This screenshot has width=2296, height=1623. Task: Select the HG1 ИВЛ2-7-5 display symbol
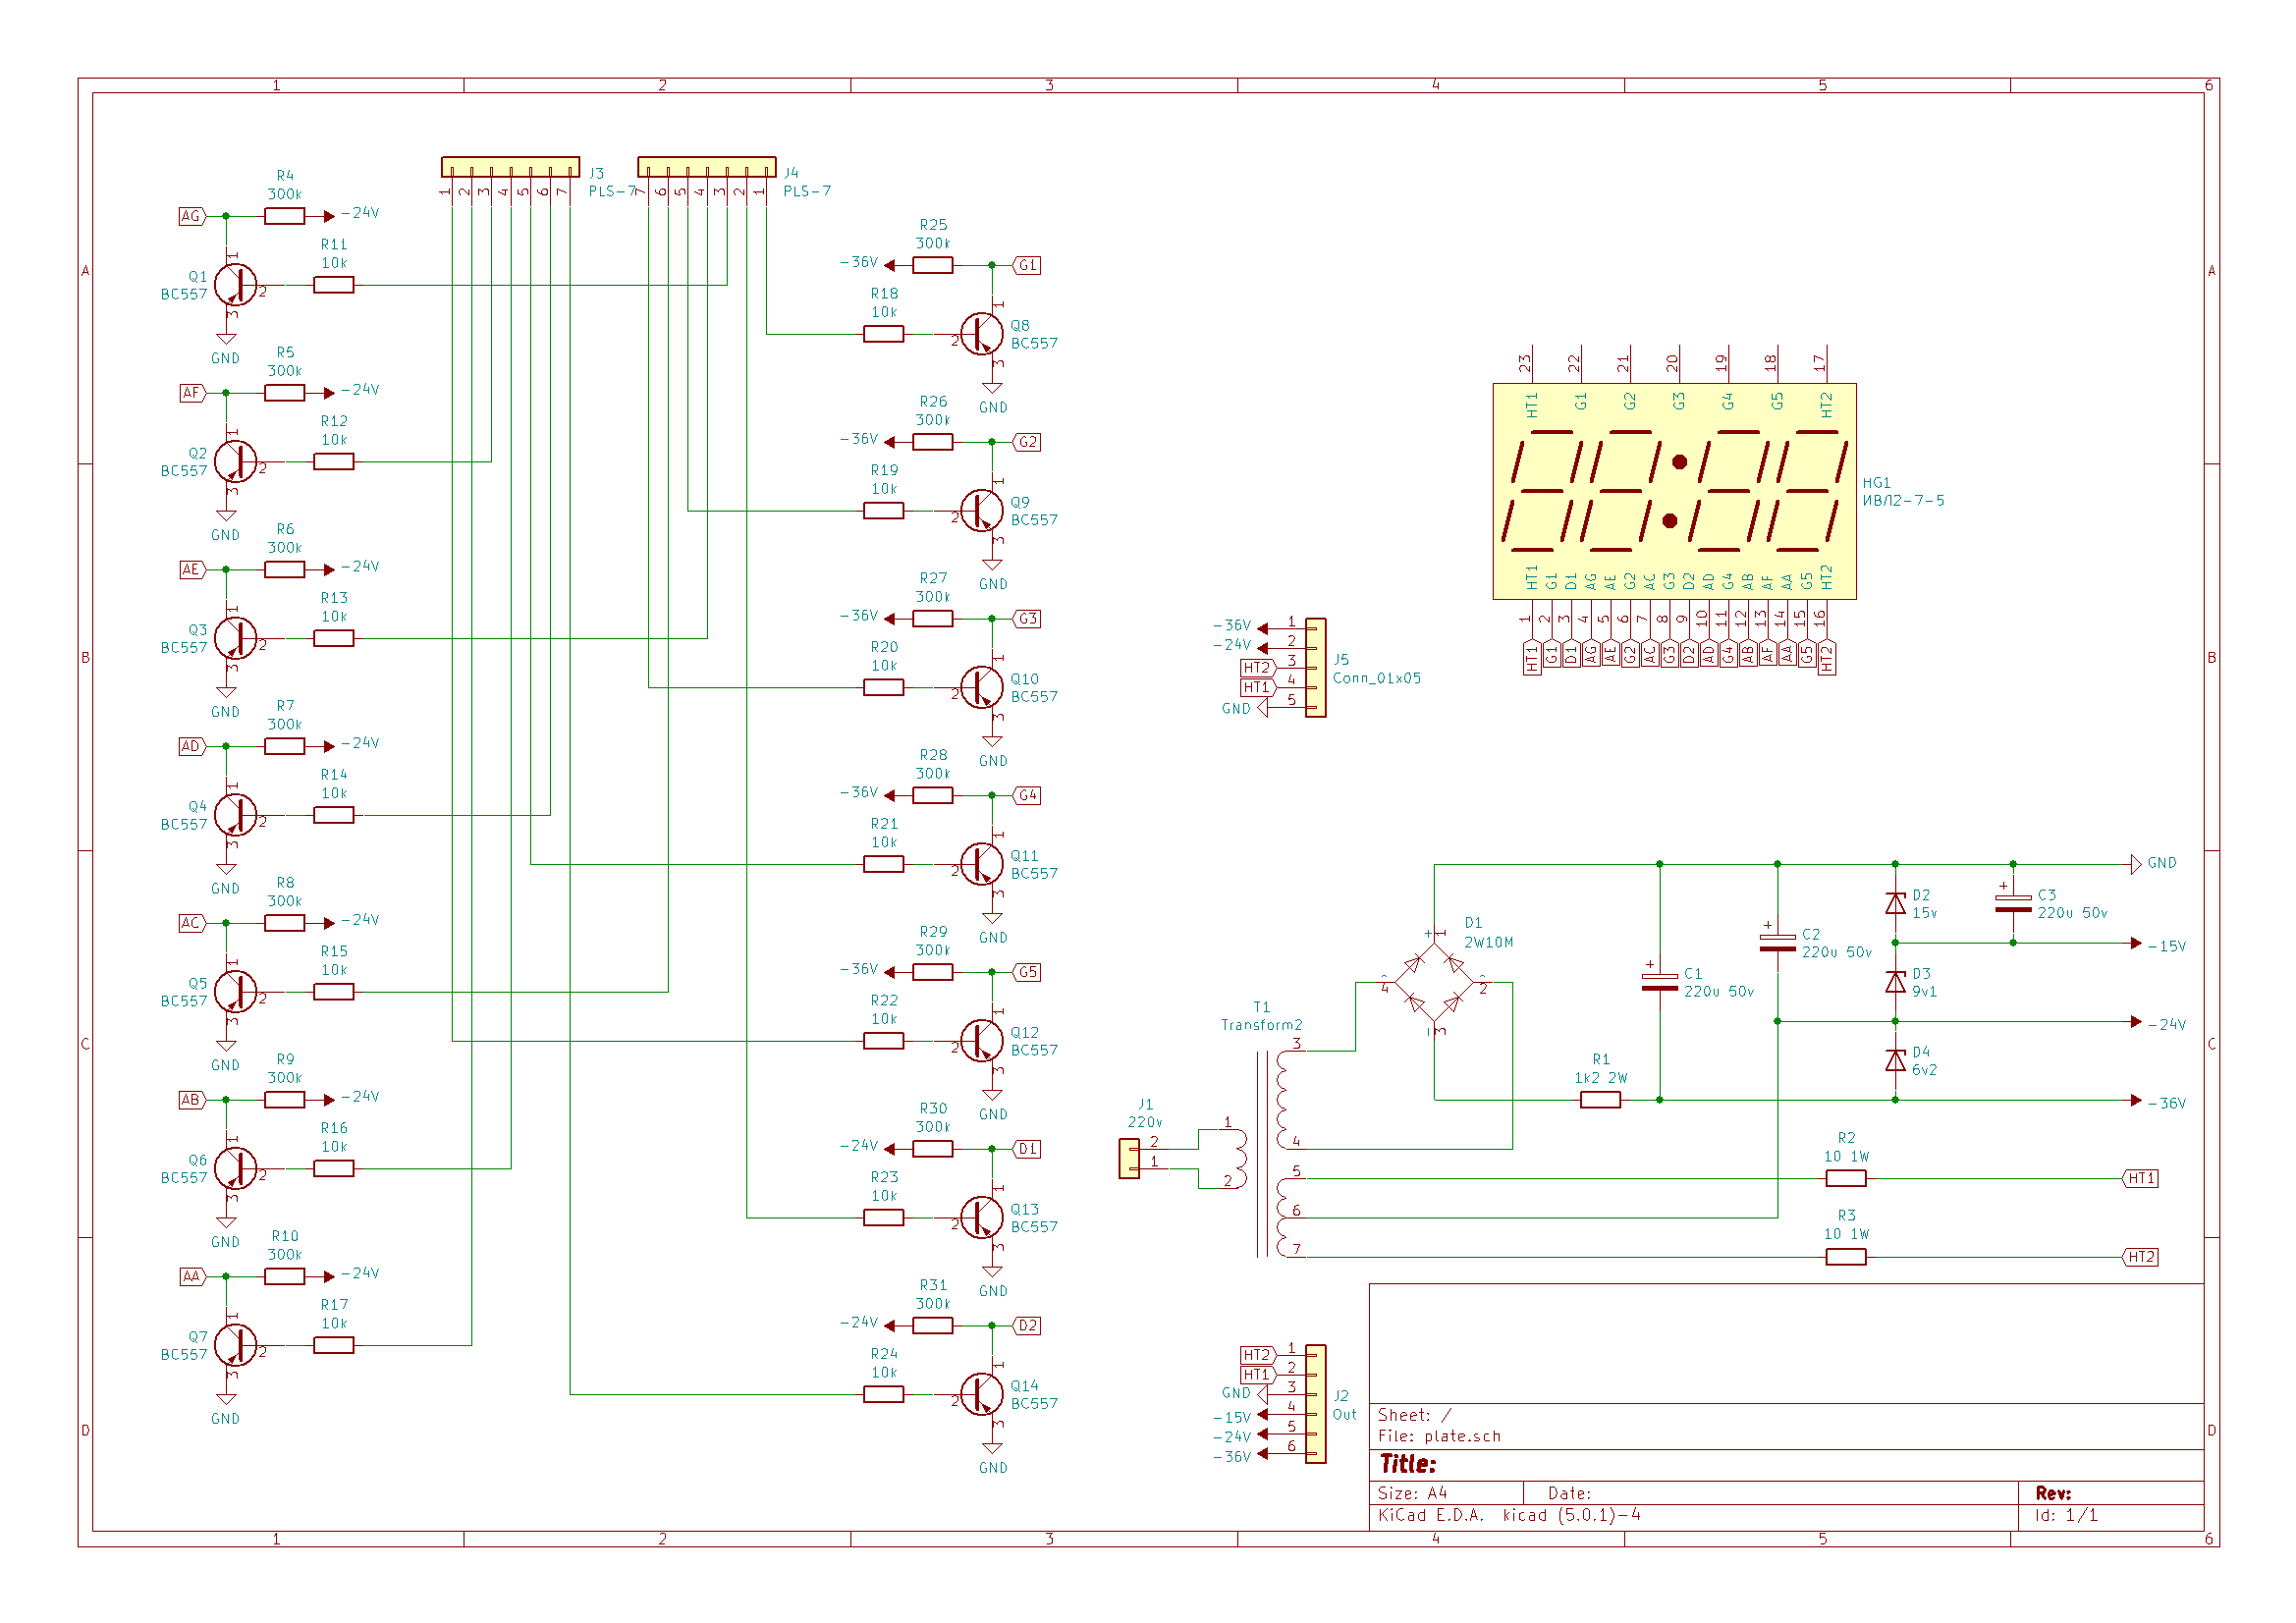point(1675,492)
